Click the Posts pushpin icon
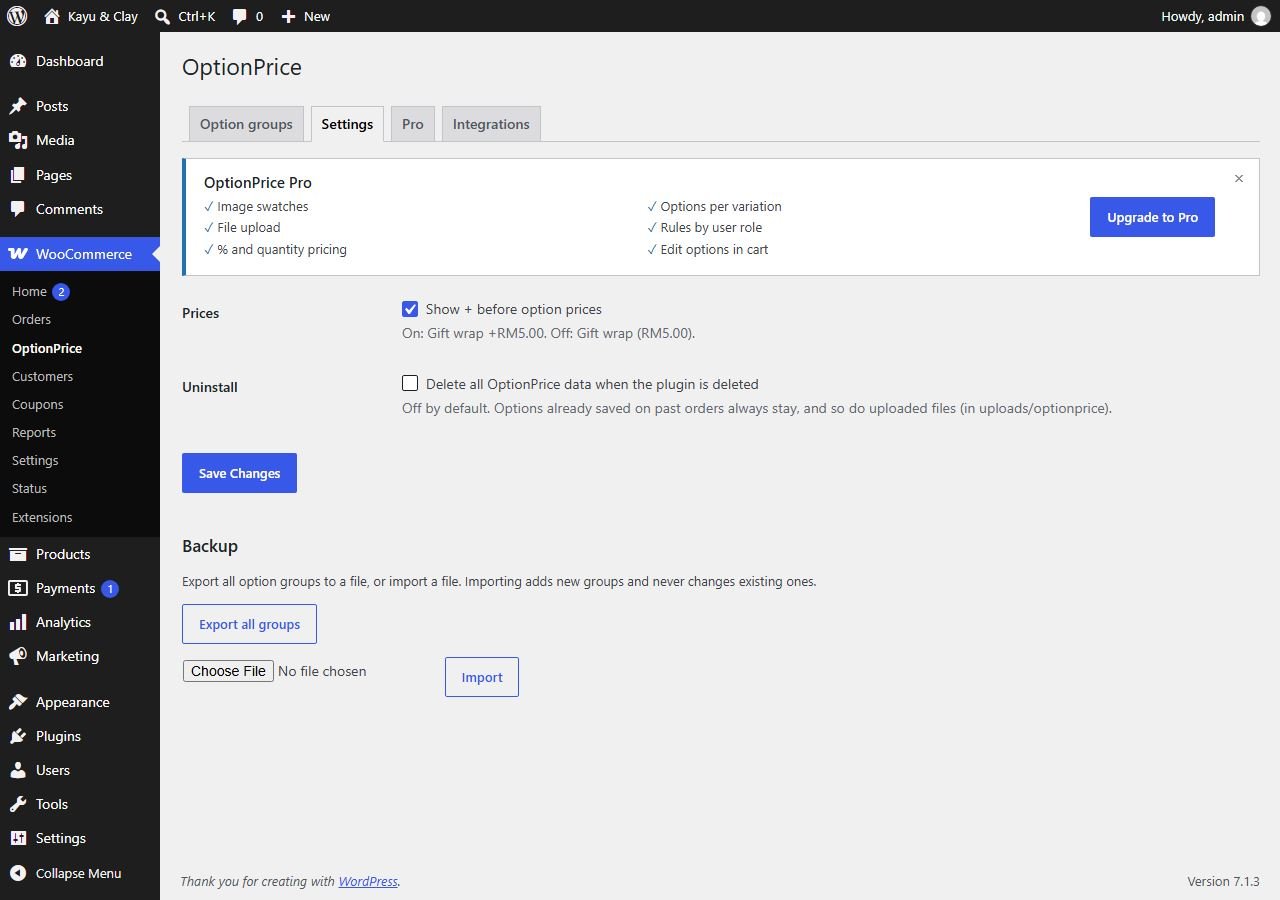This screenshot has height=900, width=1280. tap(18, 106)
